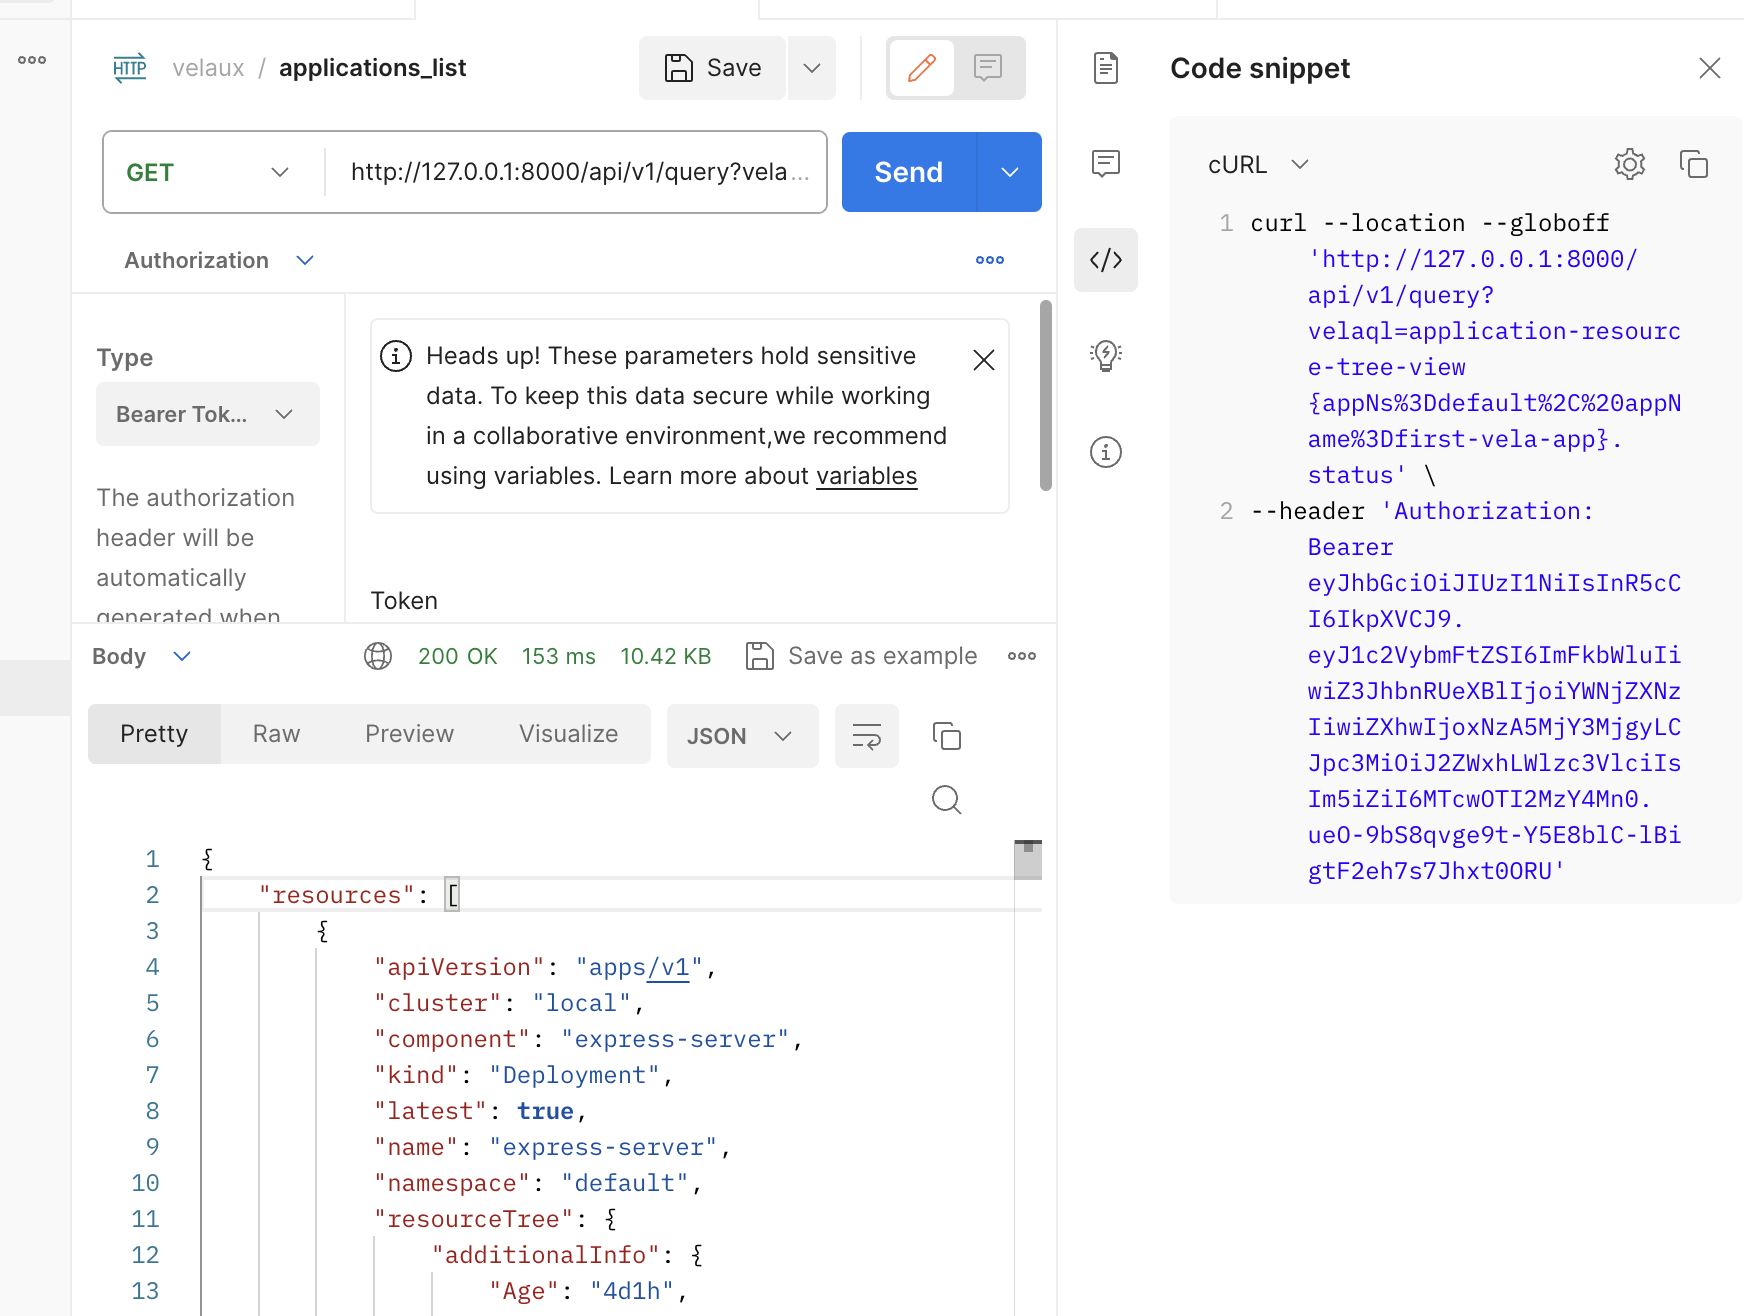Click the applications_list request name
This screenshot has height=1316, width=1744.
pyautogui.click(x=372, y=68)
